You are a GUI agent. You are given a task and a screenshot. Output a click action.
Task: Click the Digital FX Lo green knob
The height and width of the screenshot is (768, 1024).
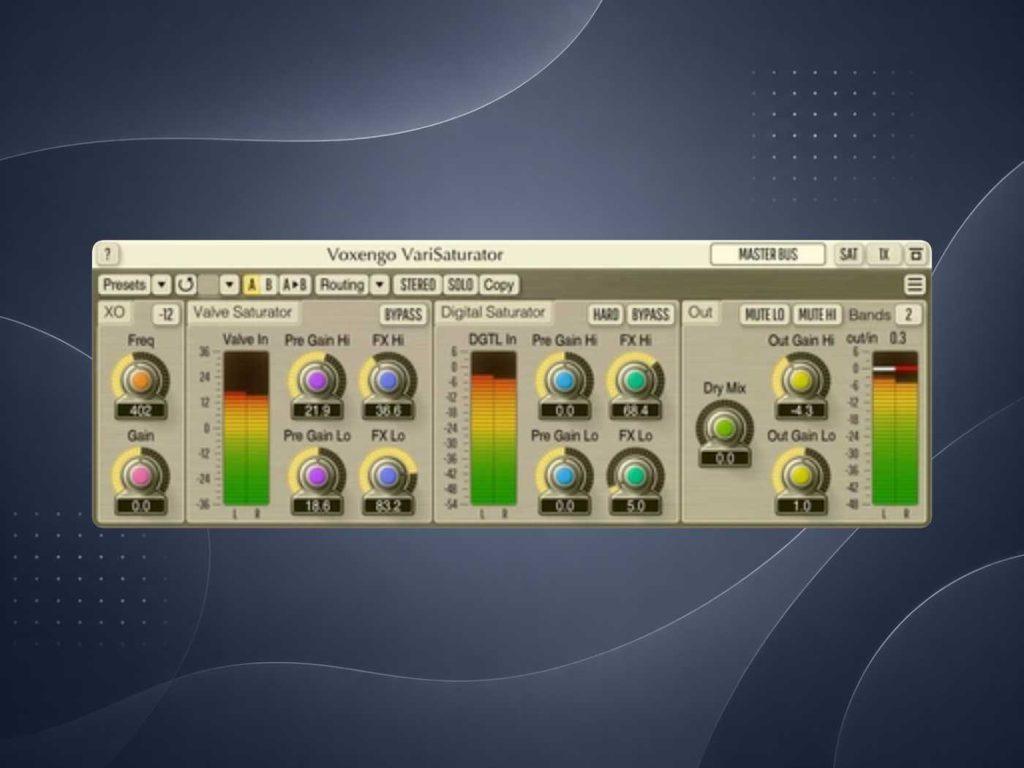[635, 475]
